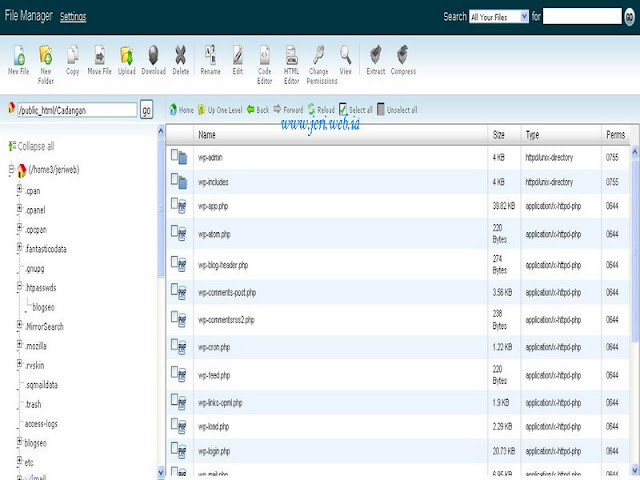Open the HTML Editor icon

[291, 56]
